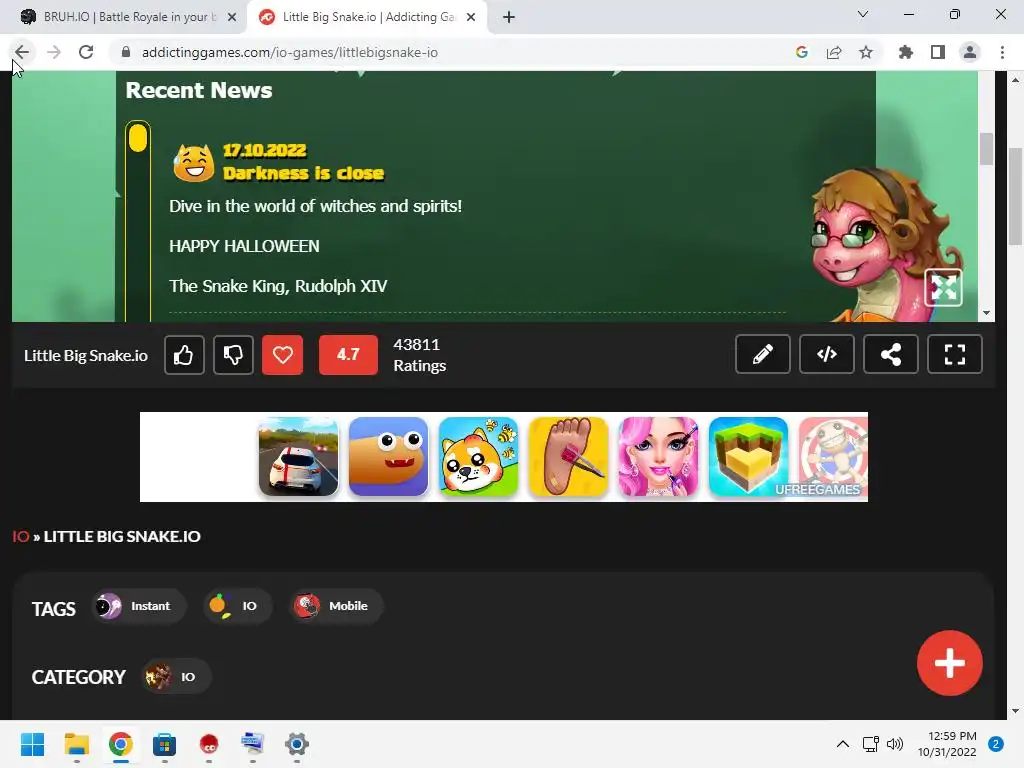The width and height of the screenshot is (1024, 768).
Task: Click the game frame scroll down arrow
Action: coord(986,313)
